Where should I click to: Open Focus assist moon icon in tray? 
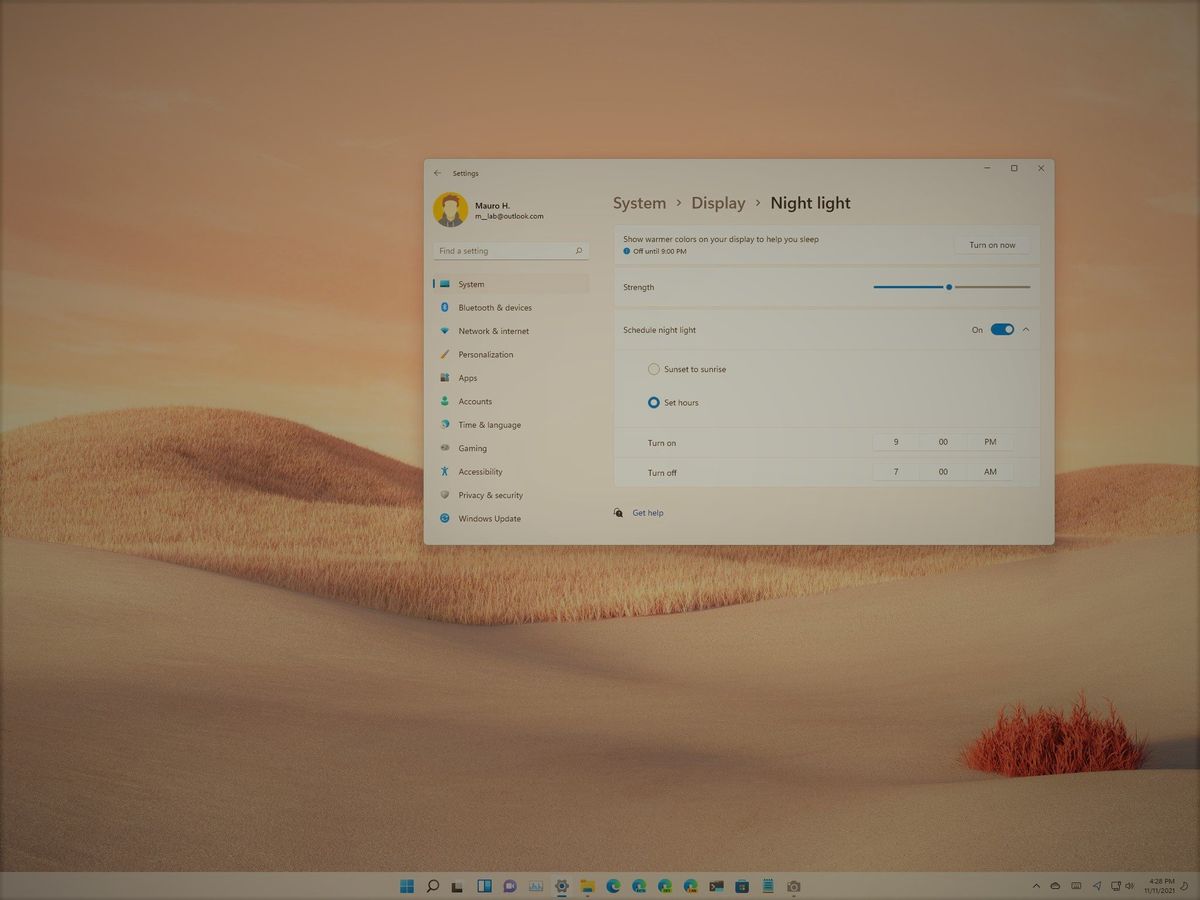[1185, 886]
